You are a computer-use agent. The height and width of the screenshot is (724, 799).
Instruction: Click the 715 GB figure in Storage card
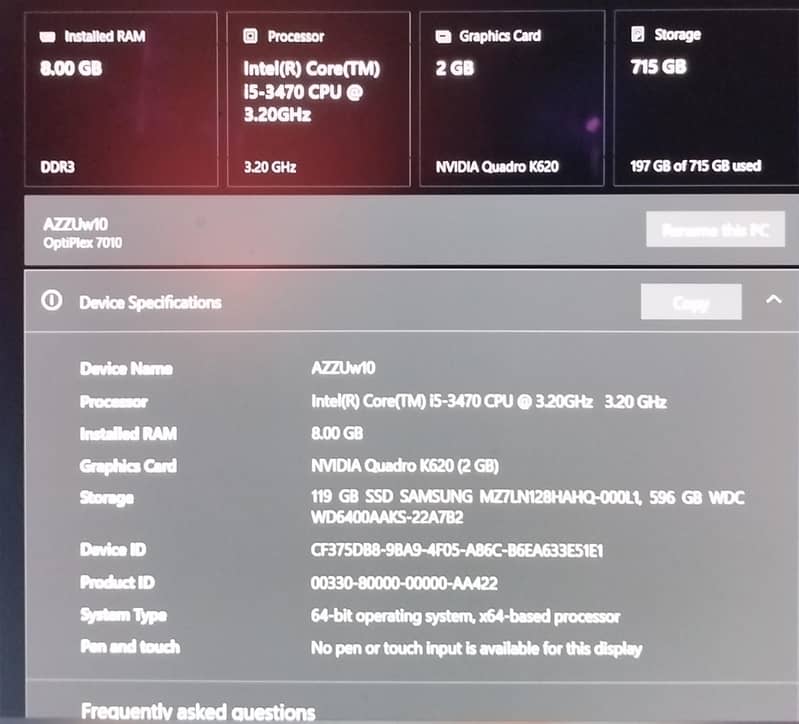(x=659, y=67)
